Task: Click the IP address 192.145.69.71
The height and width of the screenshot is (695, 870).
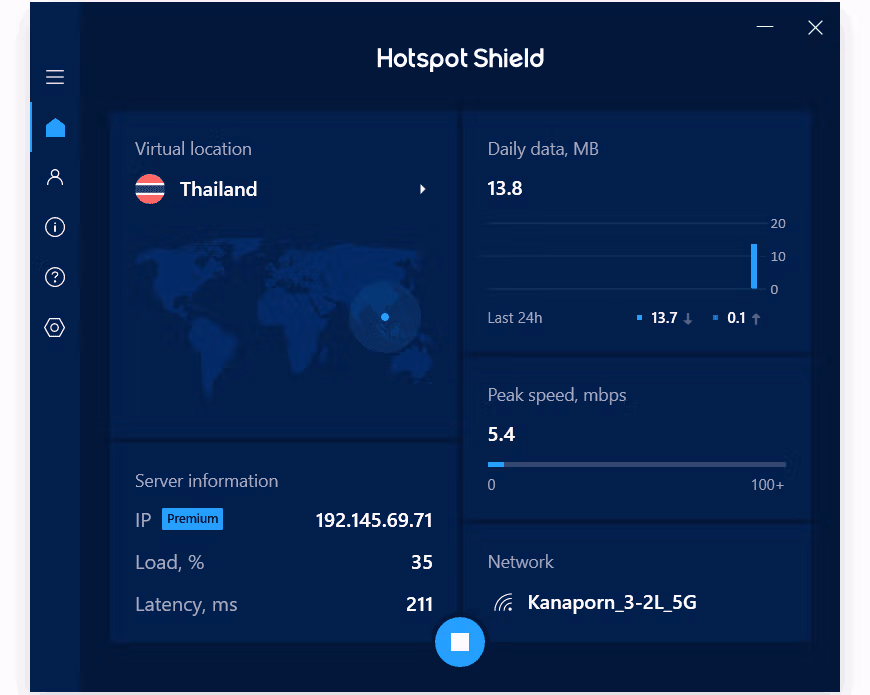Action: point(373,520)
